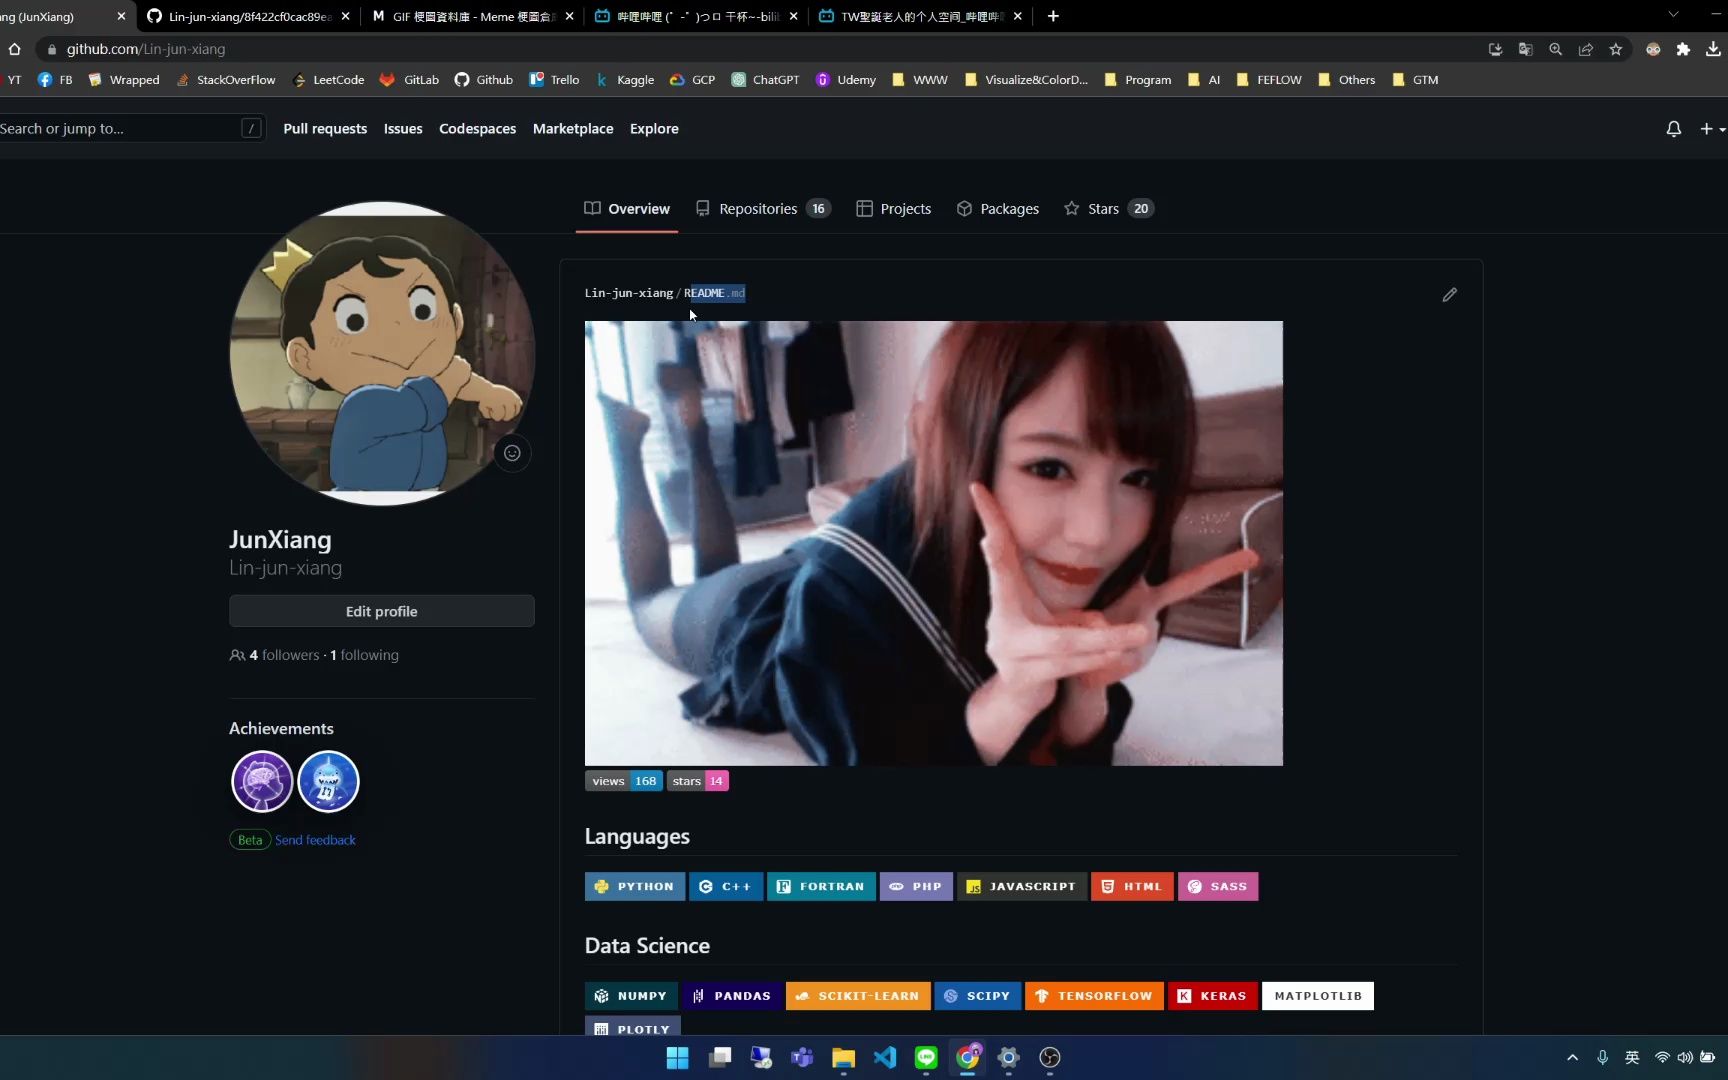Set a status using the smiley on the avatar

point(512,453)
